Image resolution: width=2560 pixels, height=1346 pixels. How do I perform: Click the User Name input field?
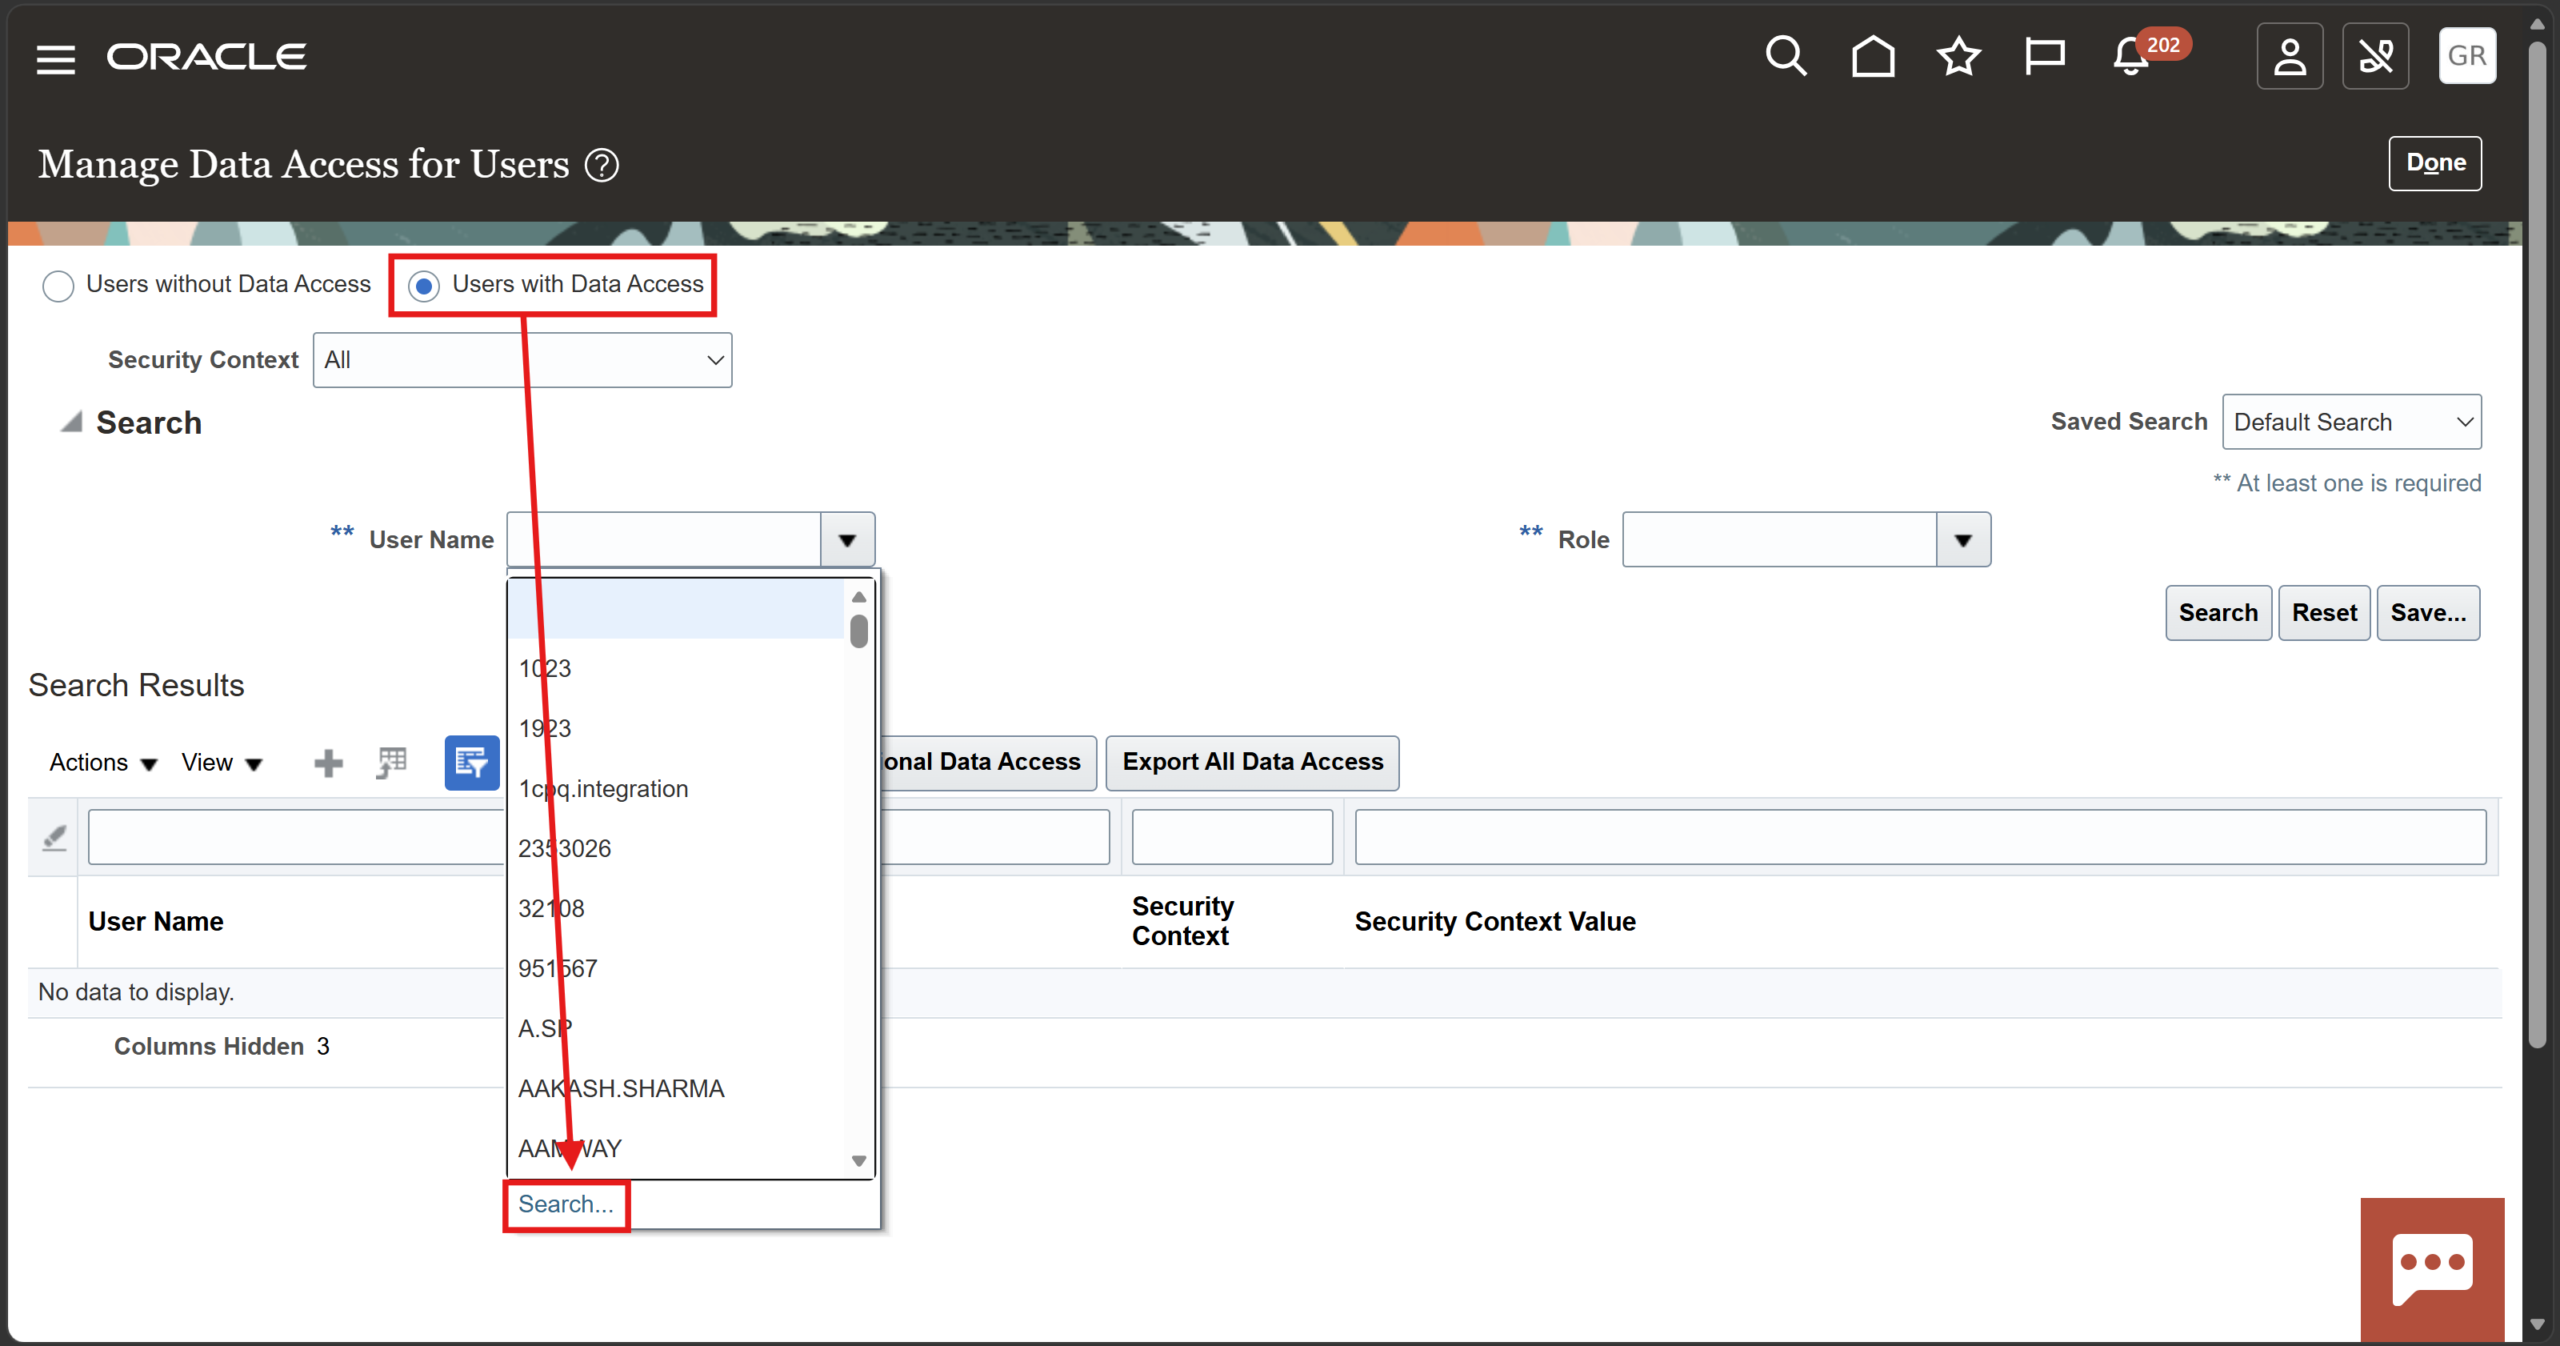(664, 540)
